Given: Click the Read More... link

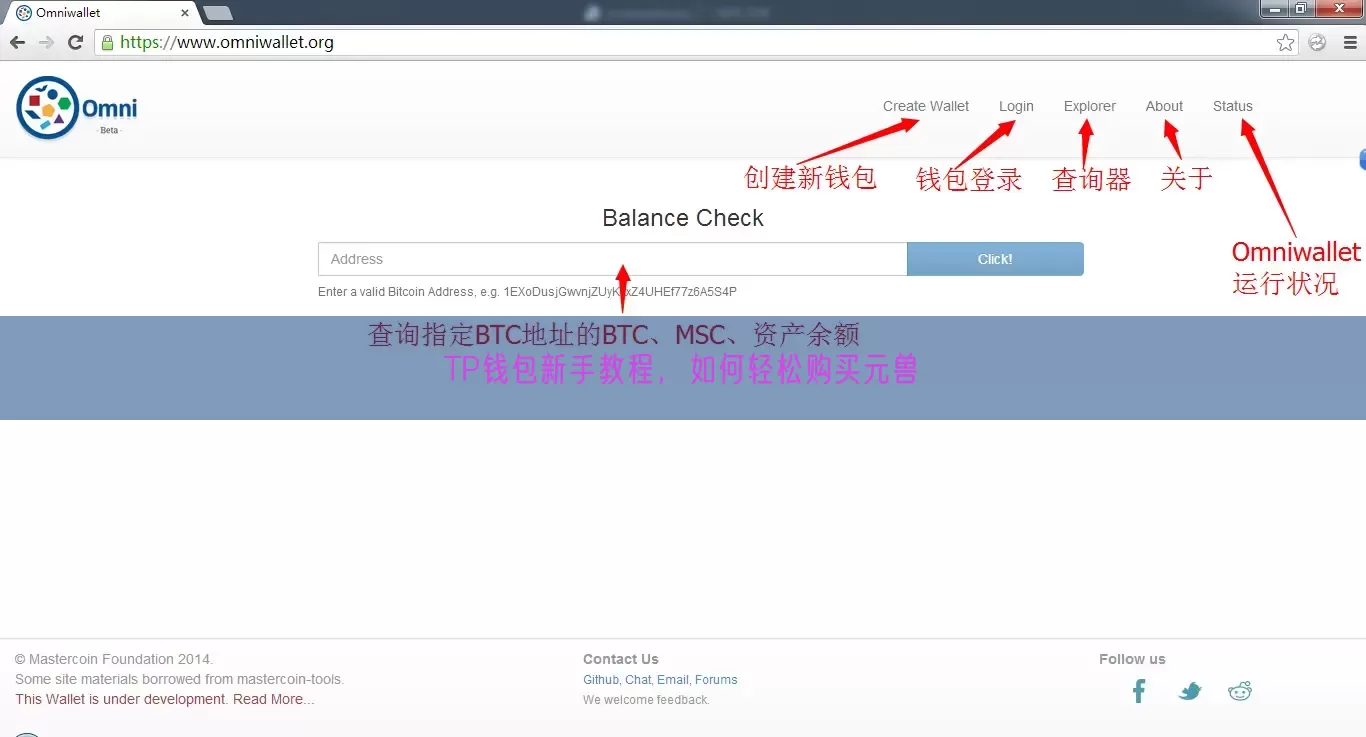Looking at the screenshot, I should (274, 699).
